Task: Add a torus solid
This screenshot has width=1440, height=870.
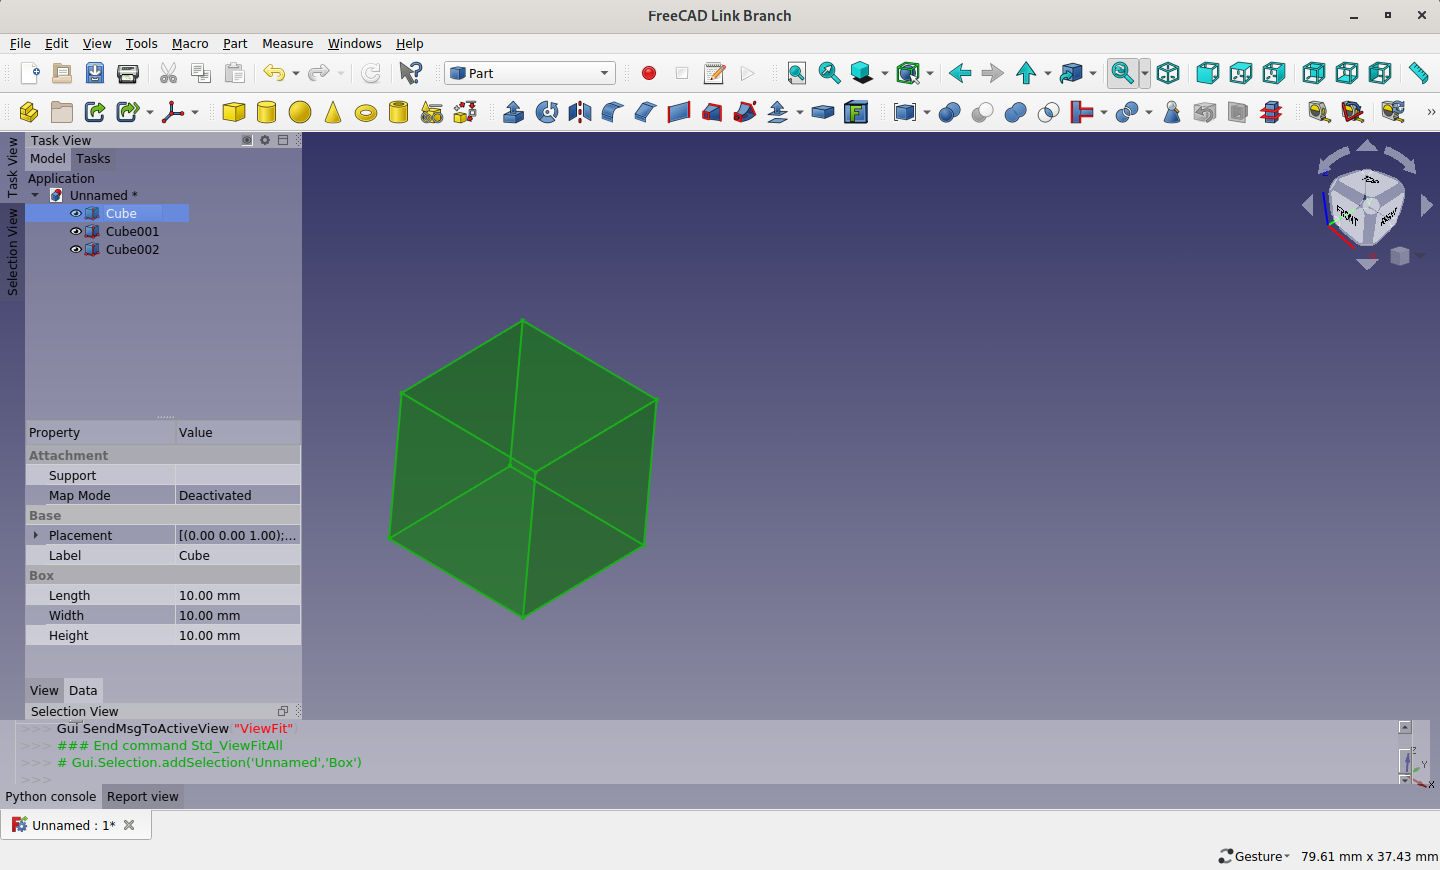Action: pyautogui.click(x=366, y=113)
